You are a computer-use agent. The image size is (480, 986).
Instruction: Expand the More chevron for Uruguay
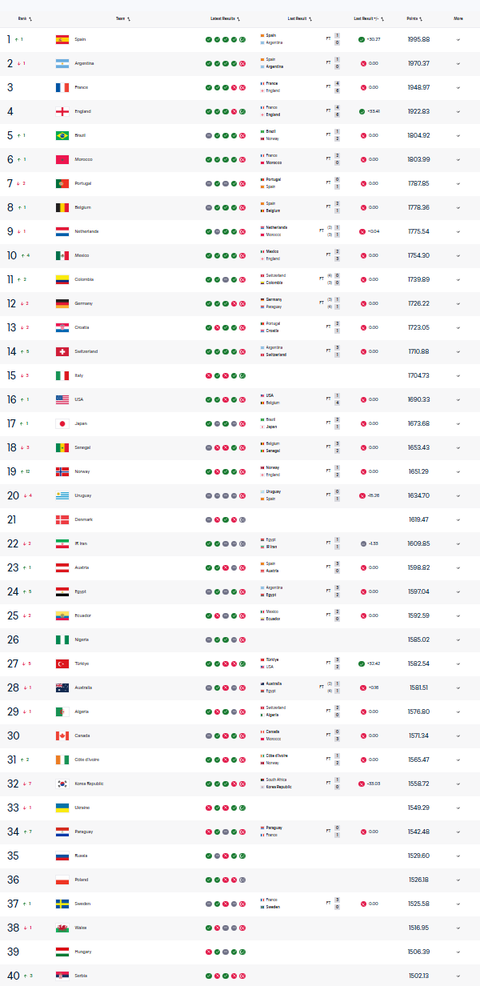pos(458,496)
